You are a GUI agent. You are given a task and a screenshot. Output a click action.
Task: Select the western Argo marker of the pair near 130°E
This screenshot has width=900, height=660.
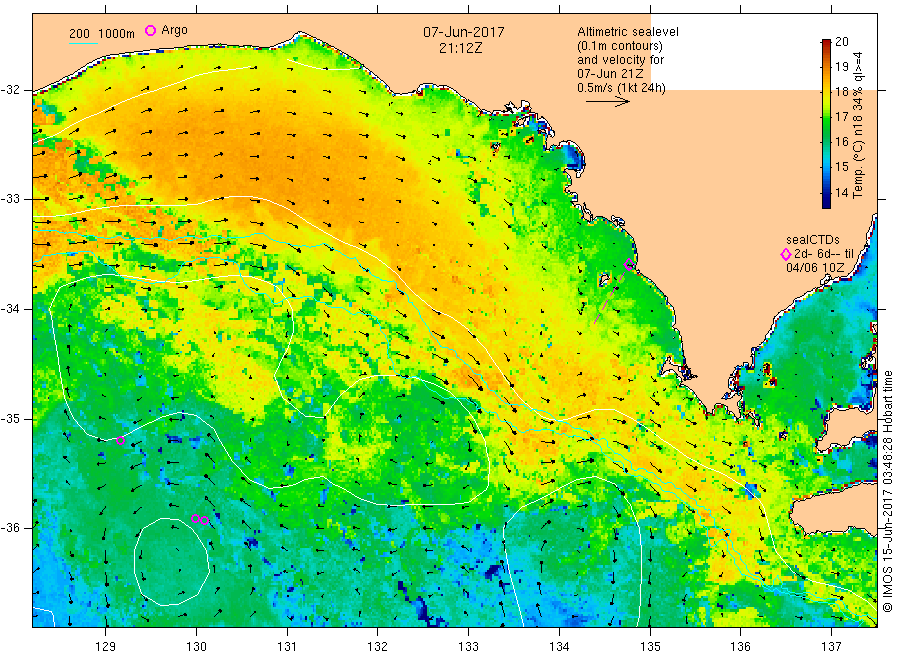tap(195, 518)
